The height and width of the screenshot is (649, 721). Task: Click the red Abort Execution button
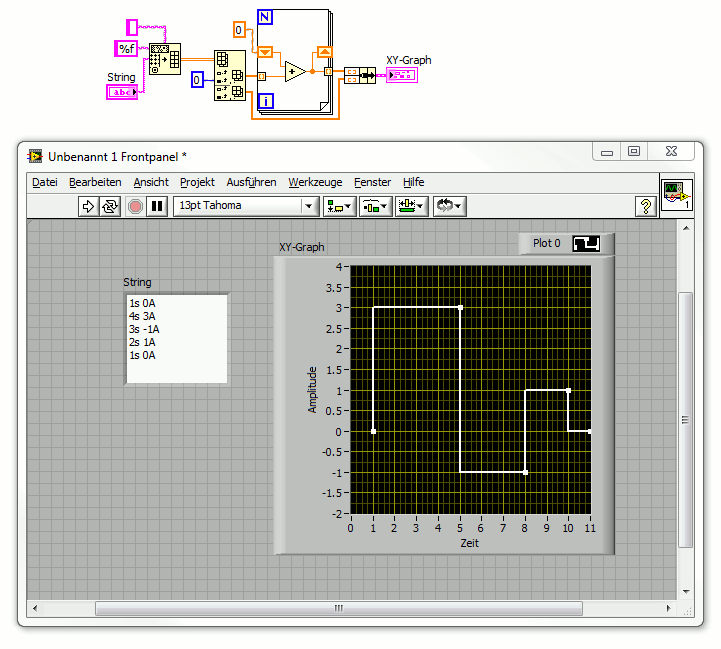135,206
